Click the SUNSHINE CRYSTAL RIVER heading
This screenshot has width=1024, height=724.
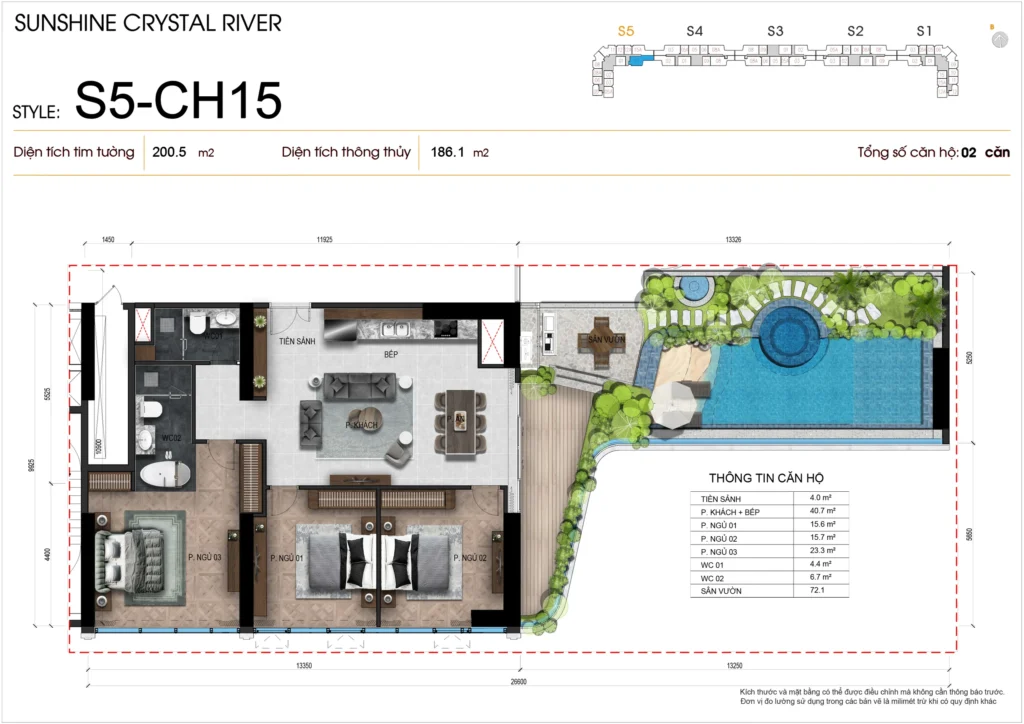pos(148,22)
